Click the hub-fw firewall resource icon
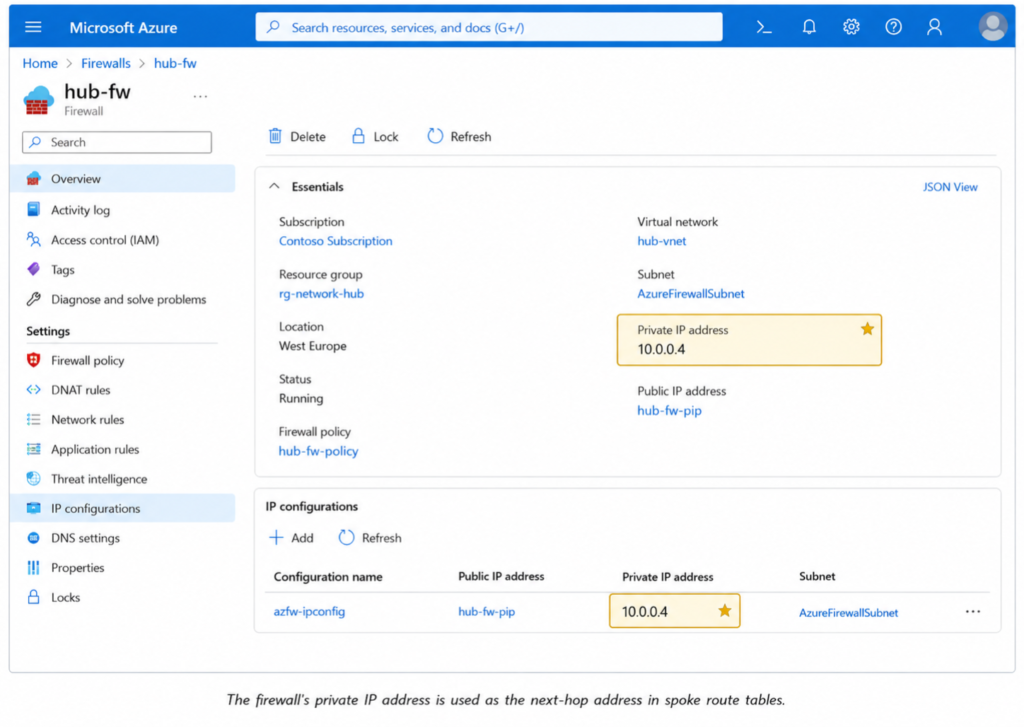The height and width of the screenshot is (727, 1024). click(x=39, y=100)
